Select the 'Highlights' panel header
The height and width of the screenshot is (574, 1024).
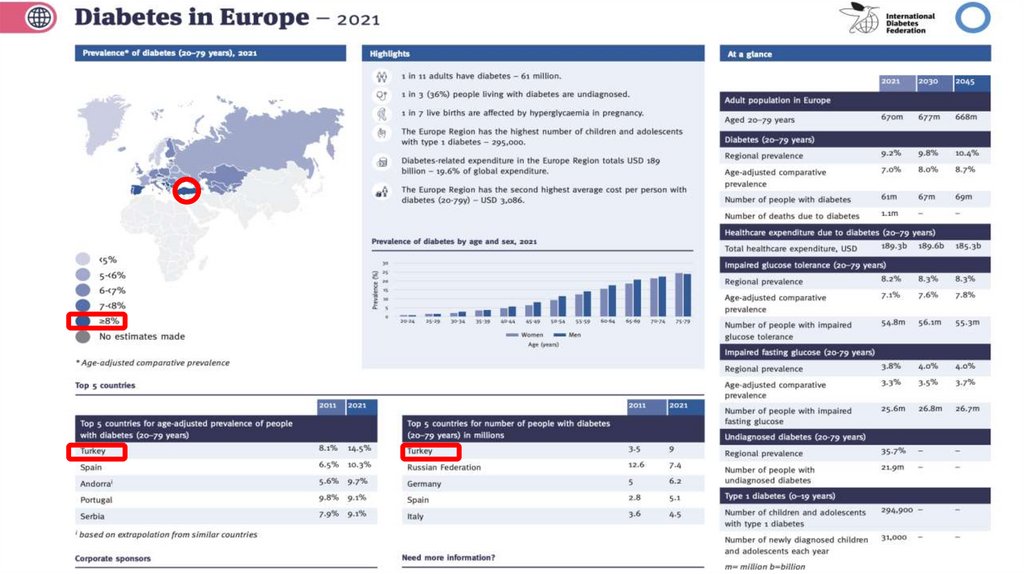533,54
